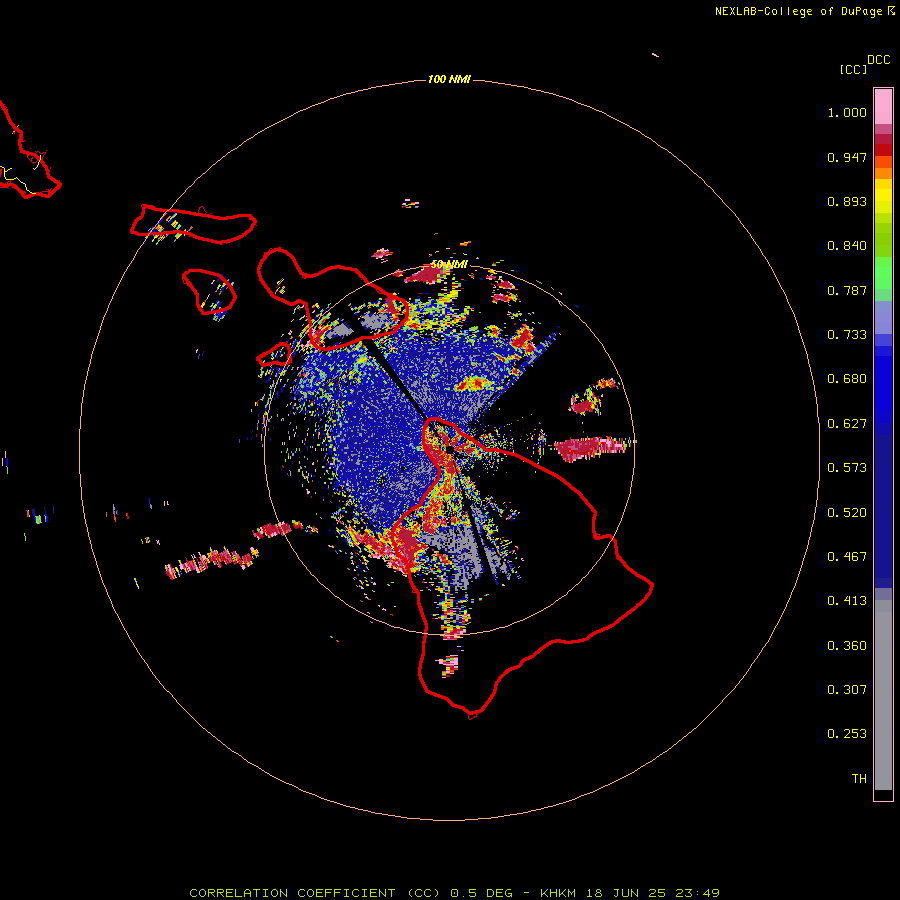Screen dimensions: 900x900
Task: Click the [CC] legend label
Action: [x=853, y=69]
